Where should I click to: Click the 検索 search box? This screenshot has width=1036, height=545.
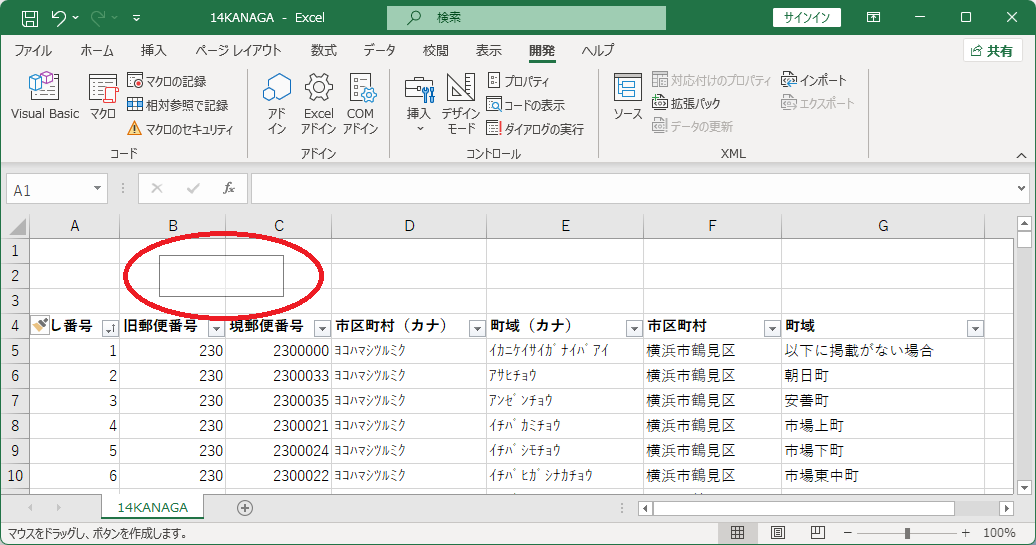[526, 18]
